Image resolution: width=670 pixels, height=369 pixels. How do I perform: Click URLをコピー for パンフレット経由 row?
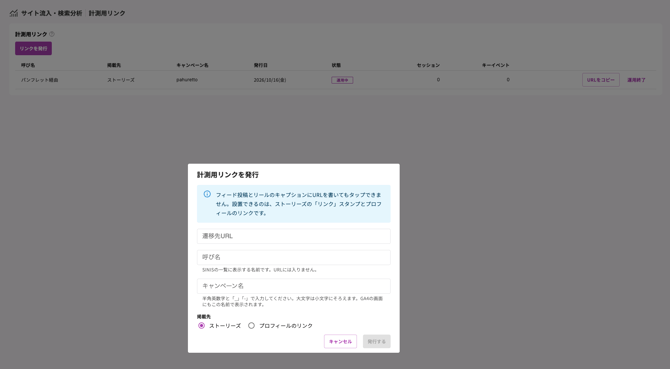click(600, 80)
